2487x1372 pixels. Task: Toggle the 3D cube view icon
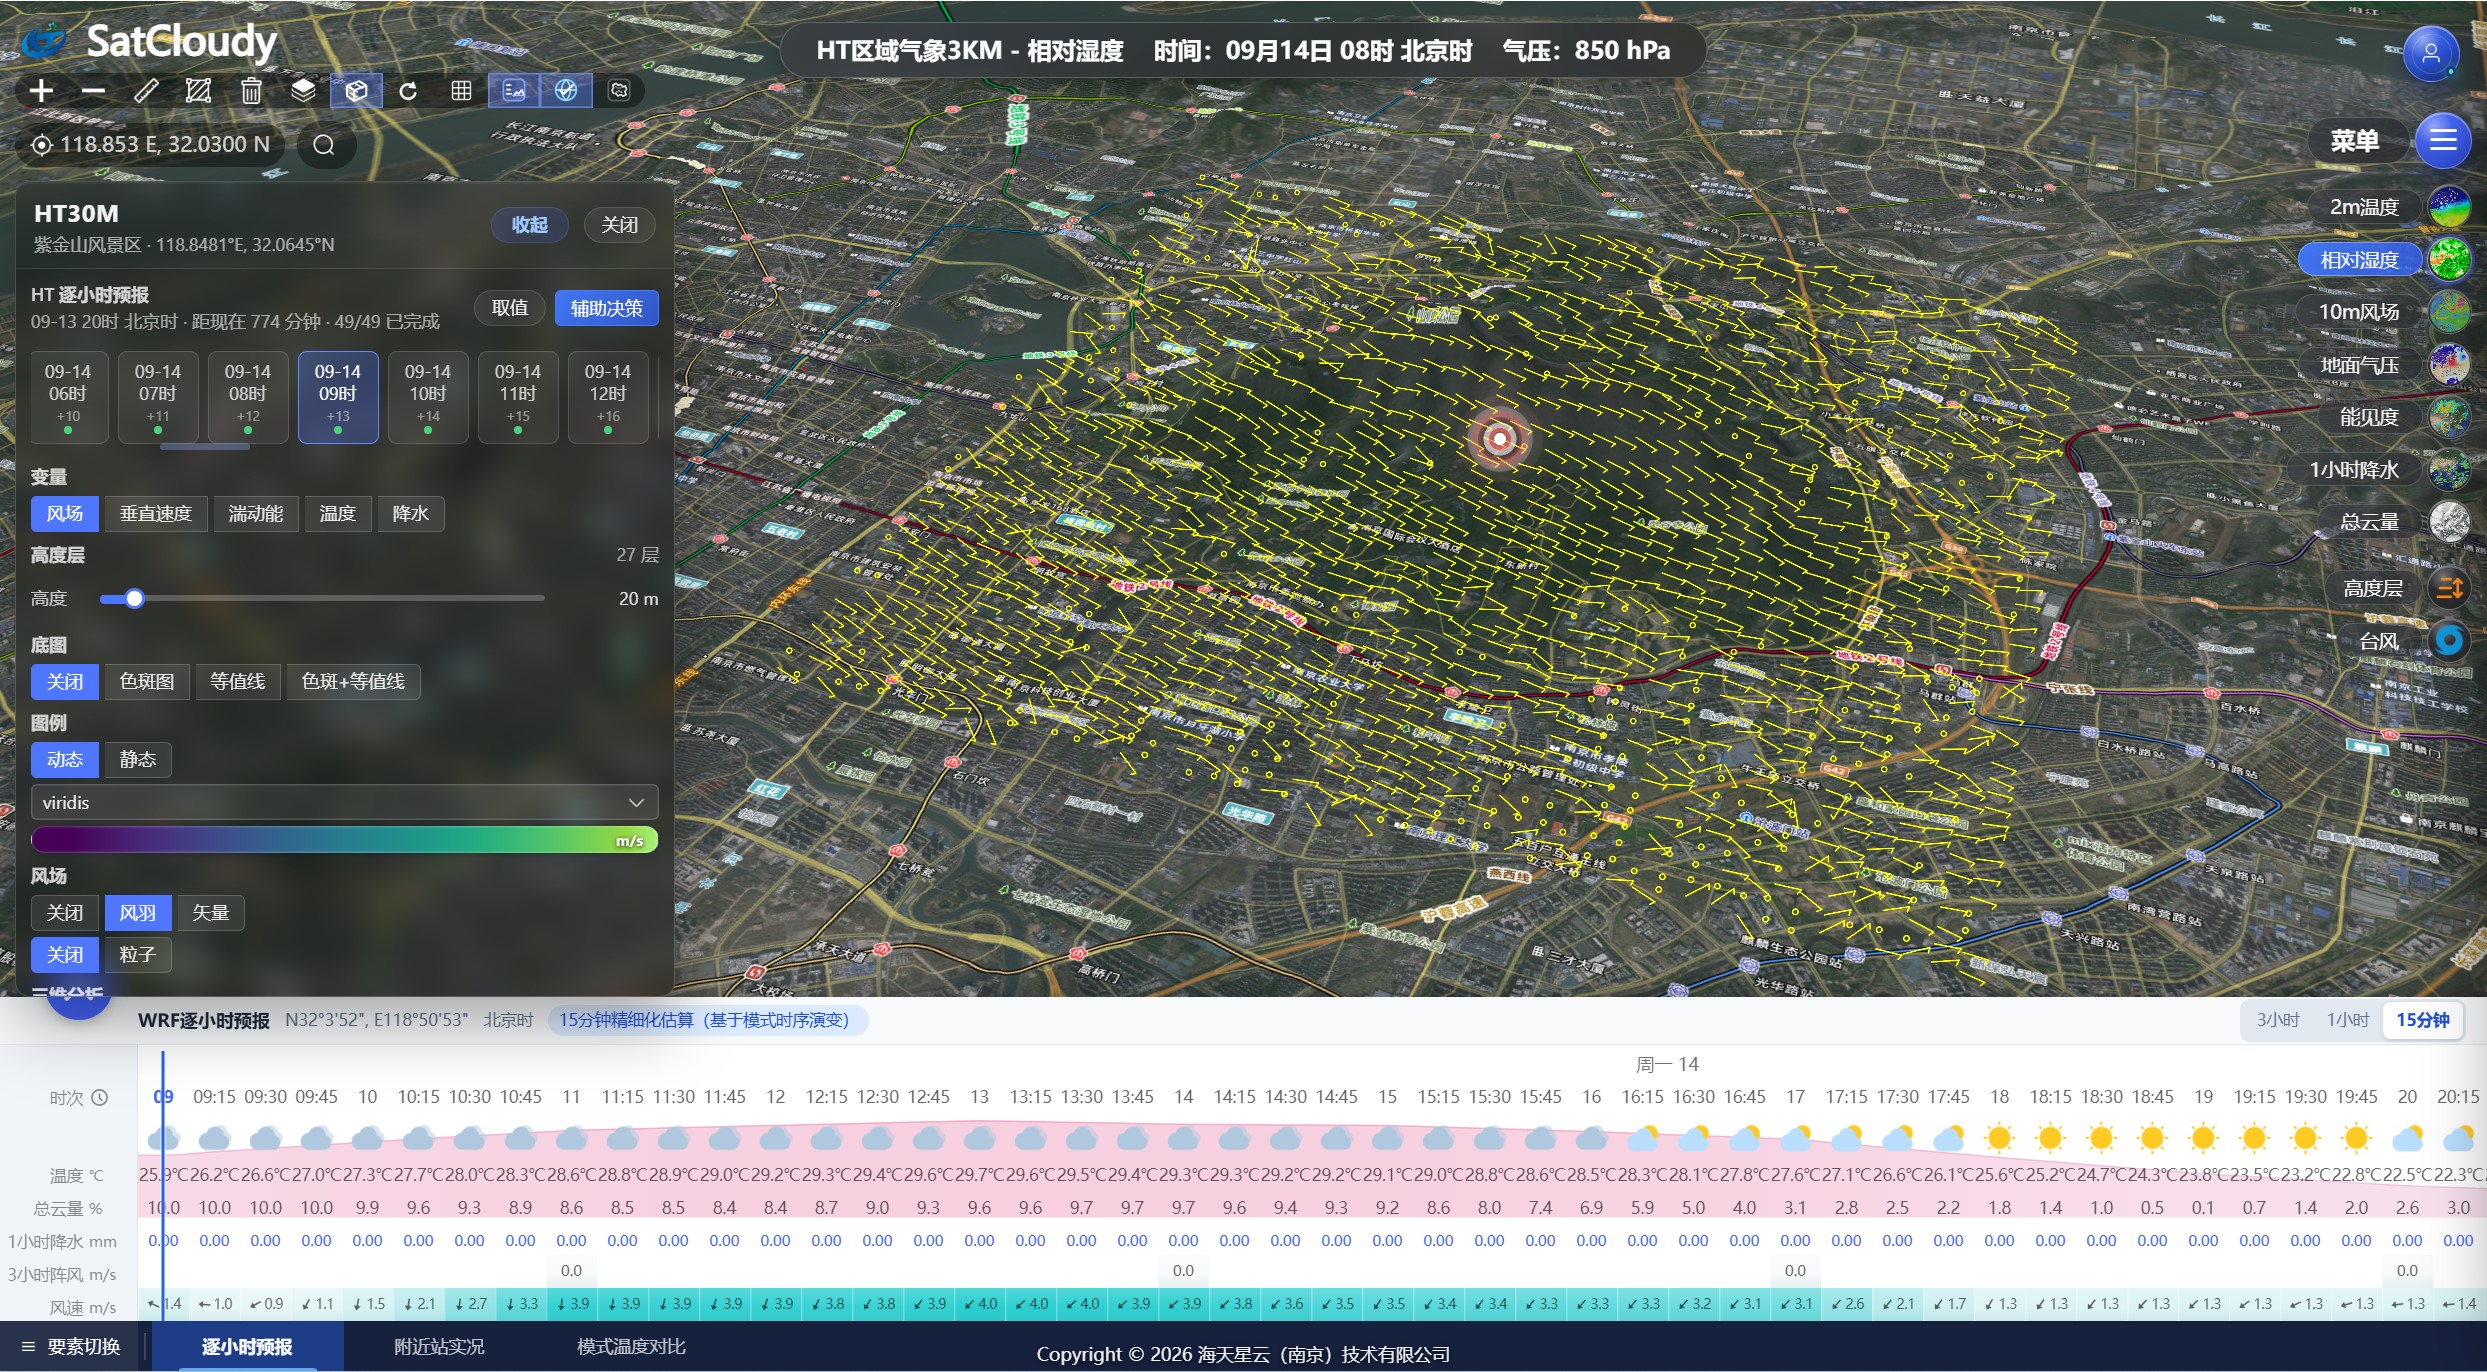tap(356, 91)
